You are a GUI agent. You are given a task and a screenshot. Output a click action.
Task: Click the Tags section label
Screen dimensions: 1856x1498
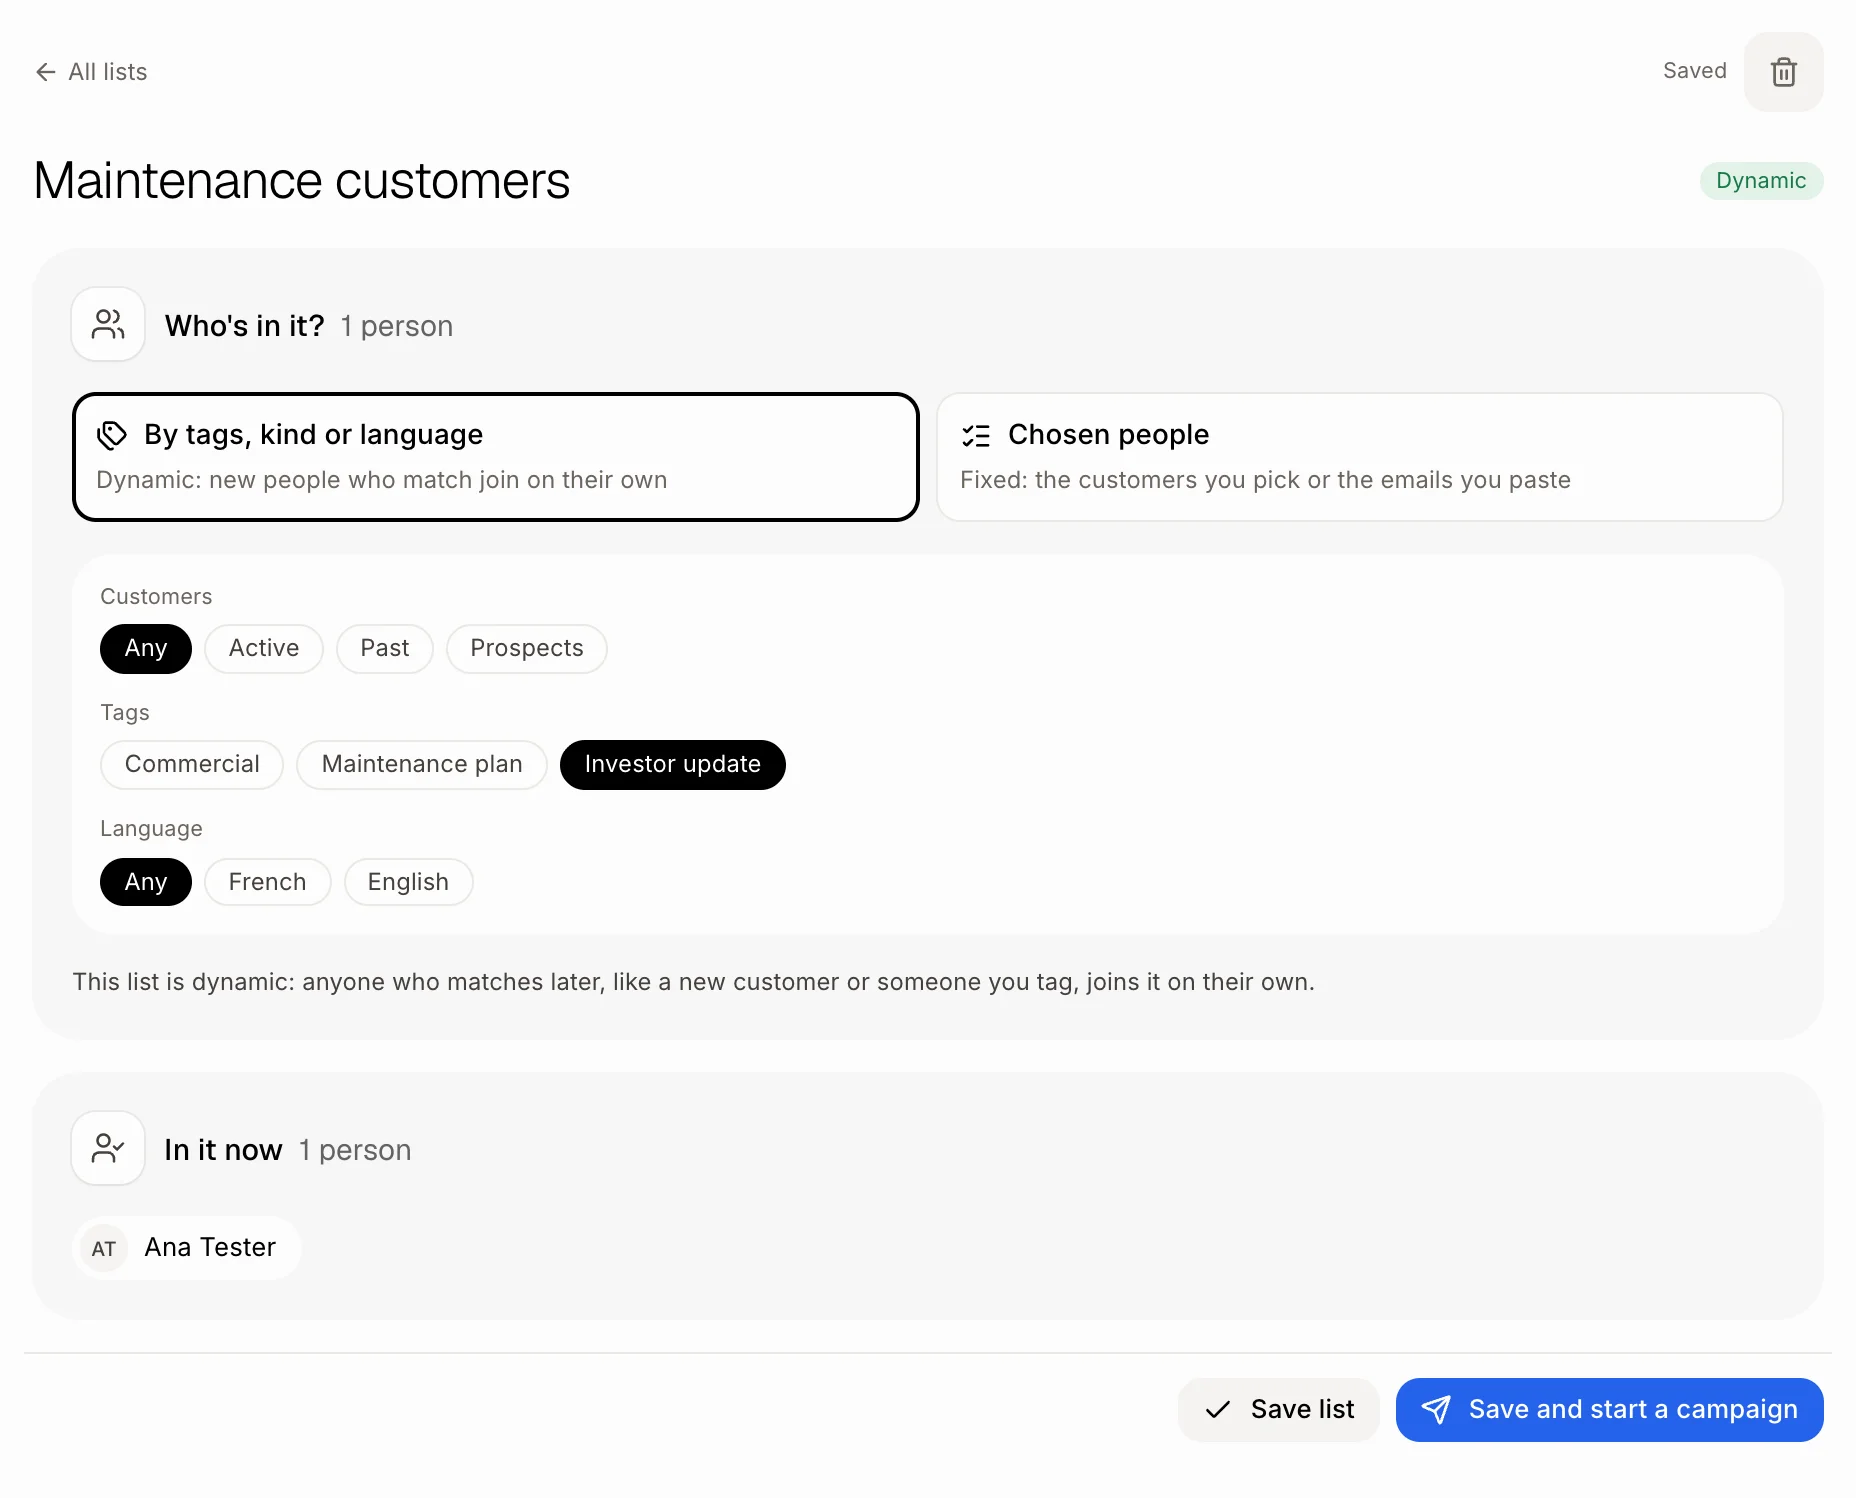125,713
